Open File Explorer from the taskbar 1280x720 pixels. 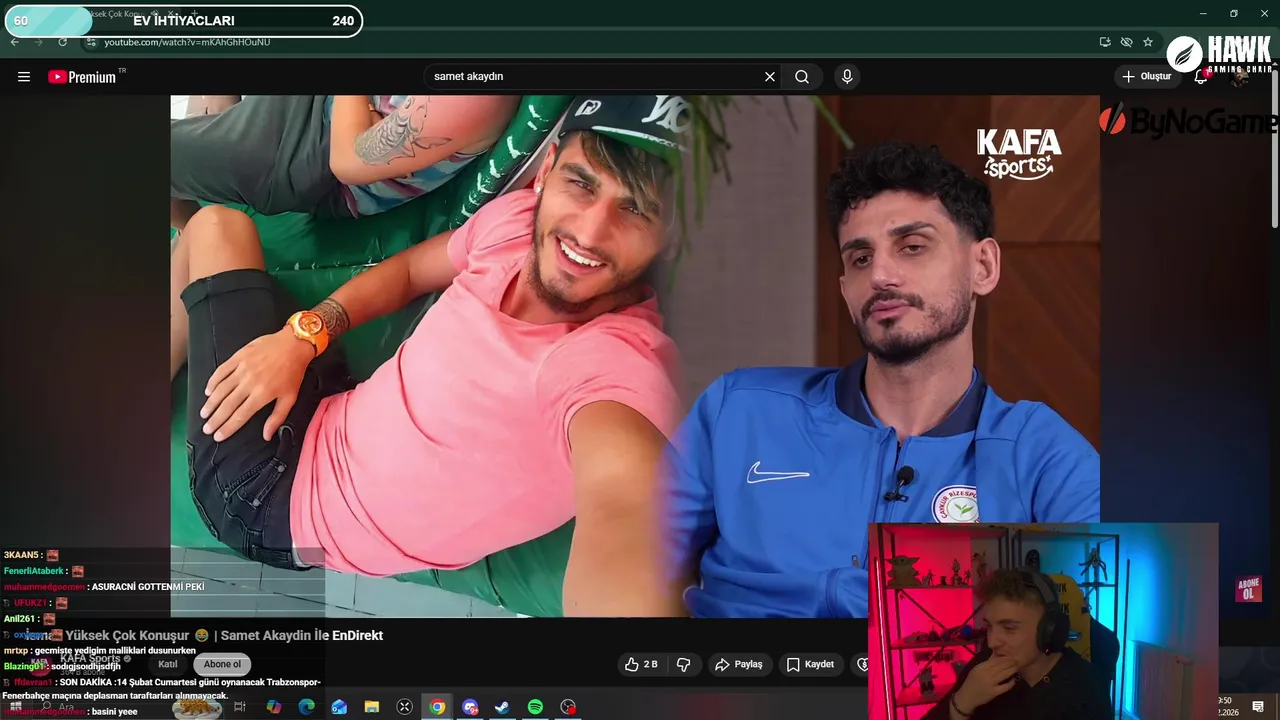coord(372,707)
